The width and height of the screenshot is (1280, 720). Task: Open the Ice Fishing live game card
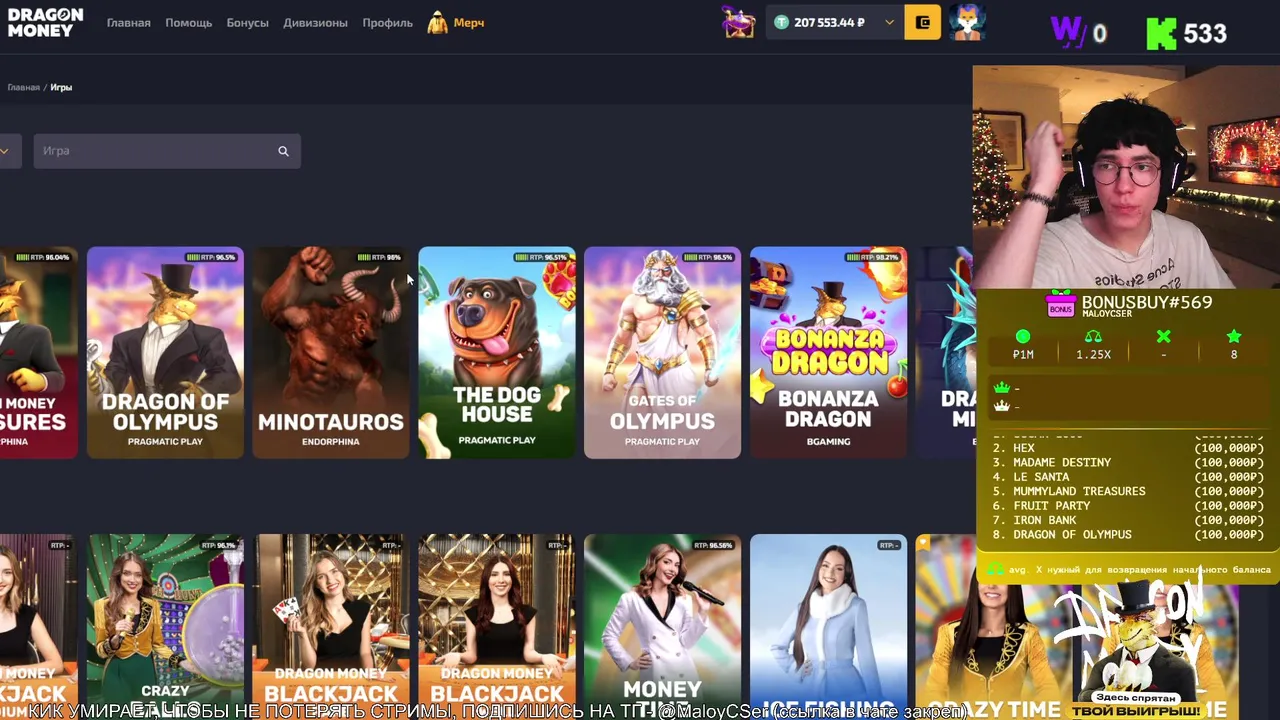[x=828, y=627]
